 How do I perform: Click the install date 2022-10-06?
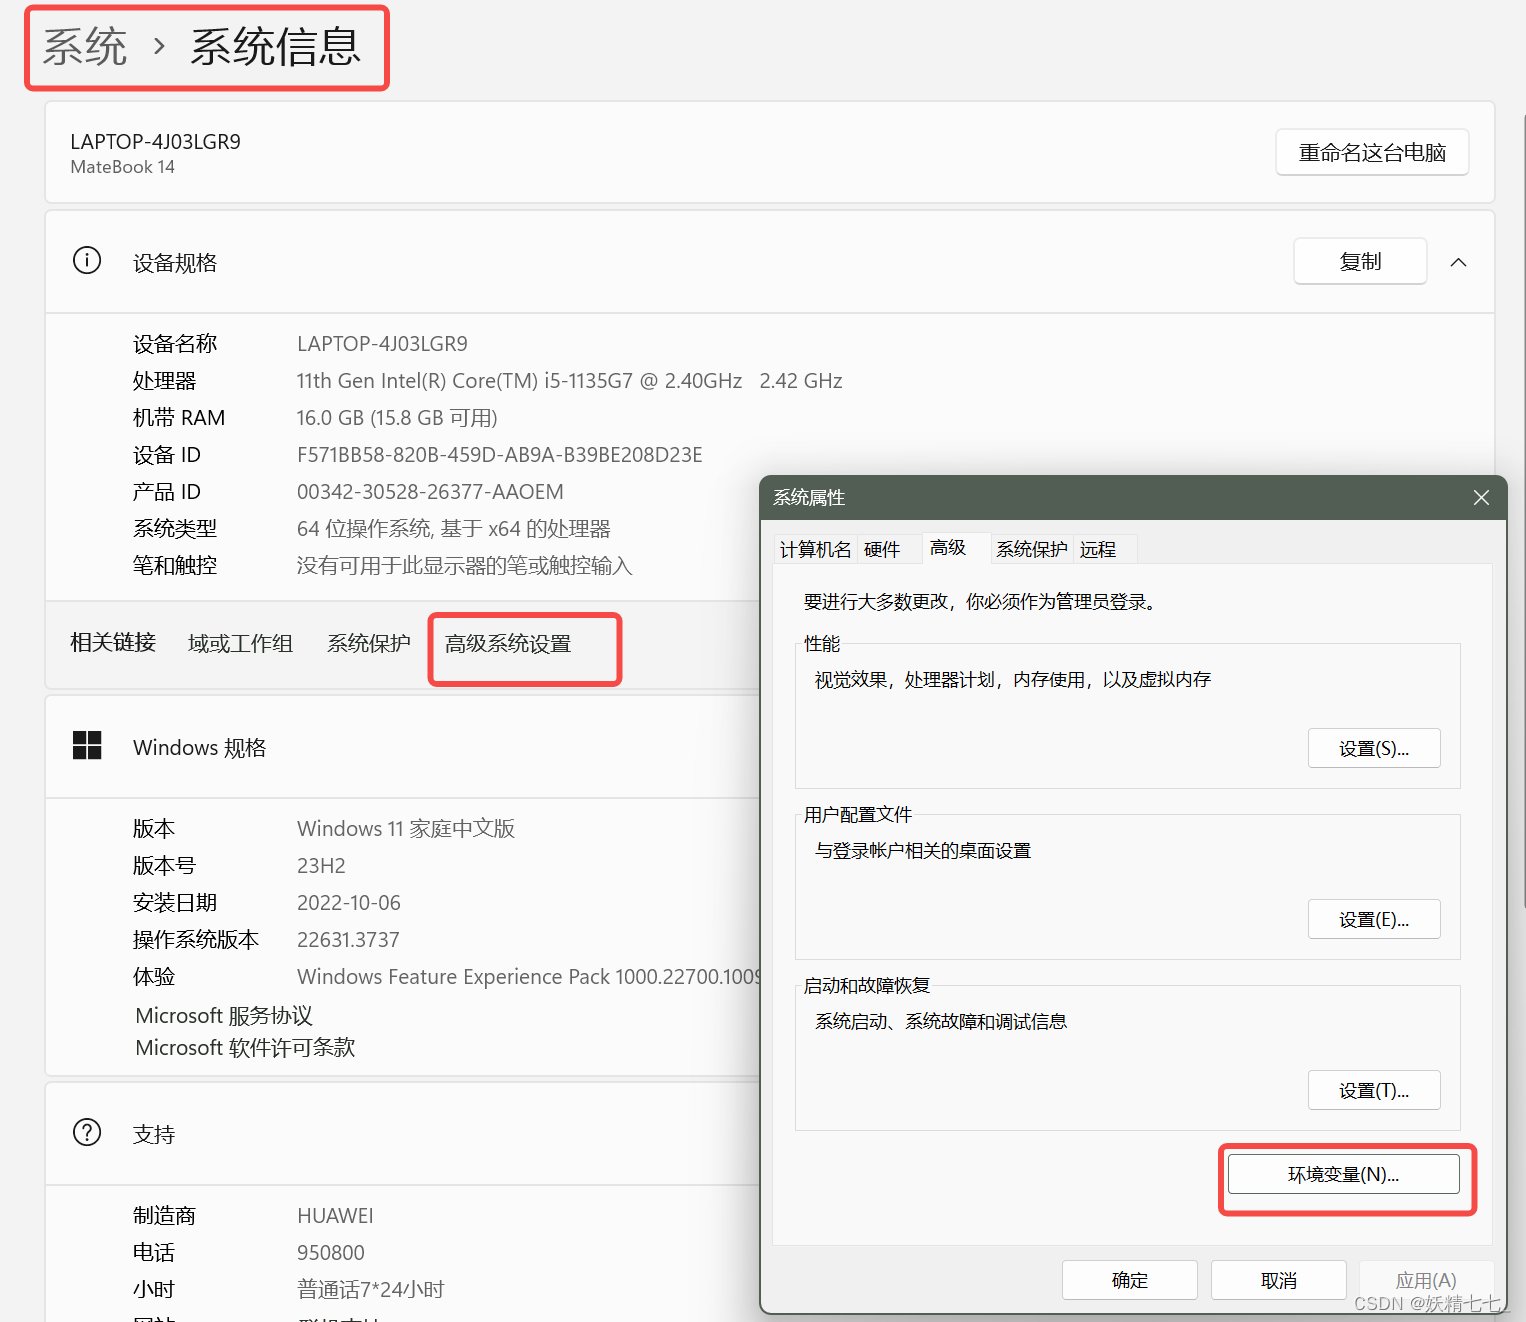(x=349, y=903)
